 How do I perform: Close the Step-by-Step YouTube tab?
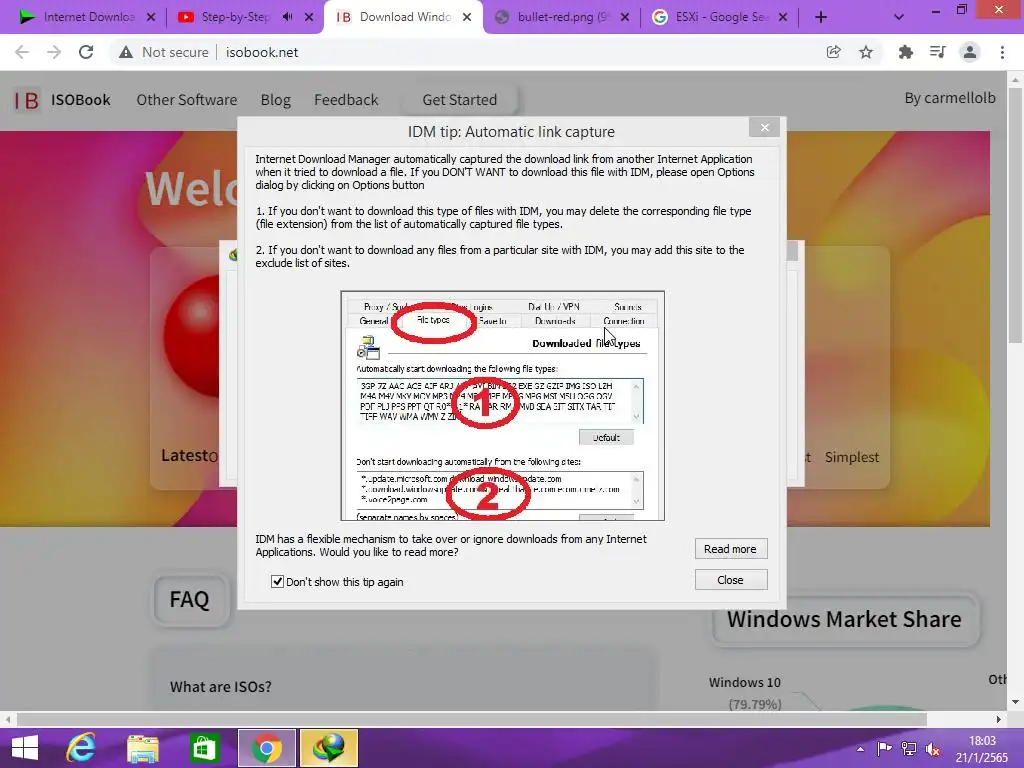309,18
